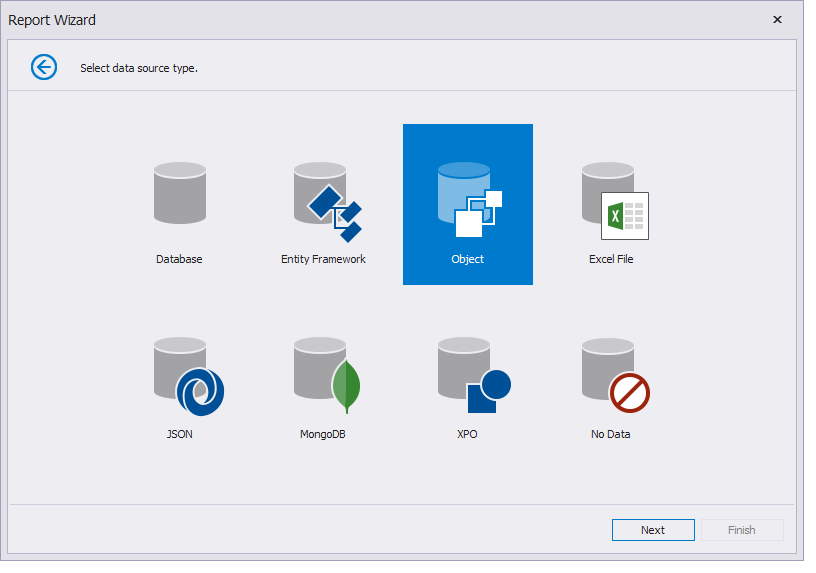Screen dimensions: 816x573
Task: Click the "Excel File" label
Action: tap(611, 259)
